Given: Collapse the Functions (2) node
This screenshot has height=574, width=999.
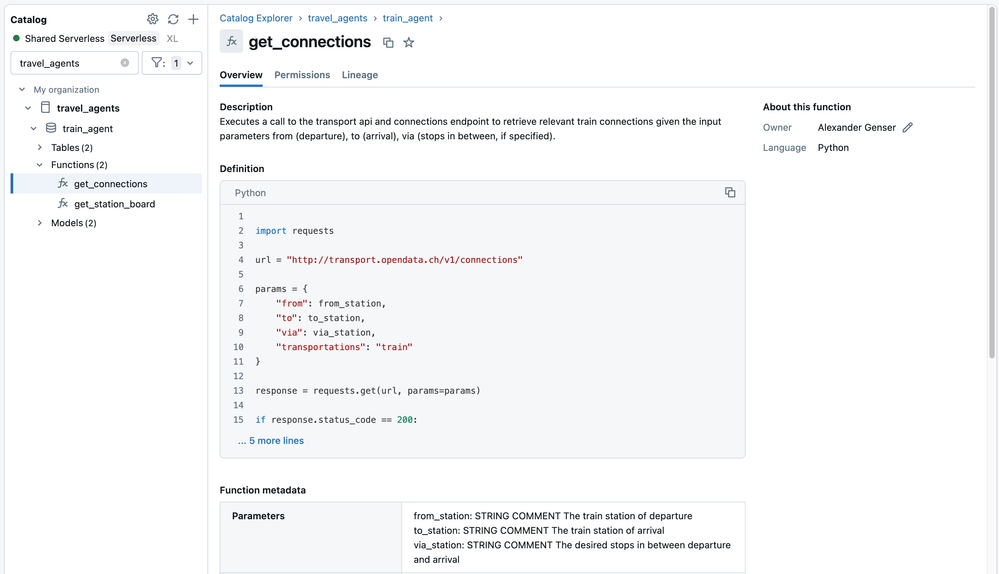Looking at the screenshot, I should [40, 165].
